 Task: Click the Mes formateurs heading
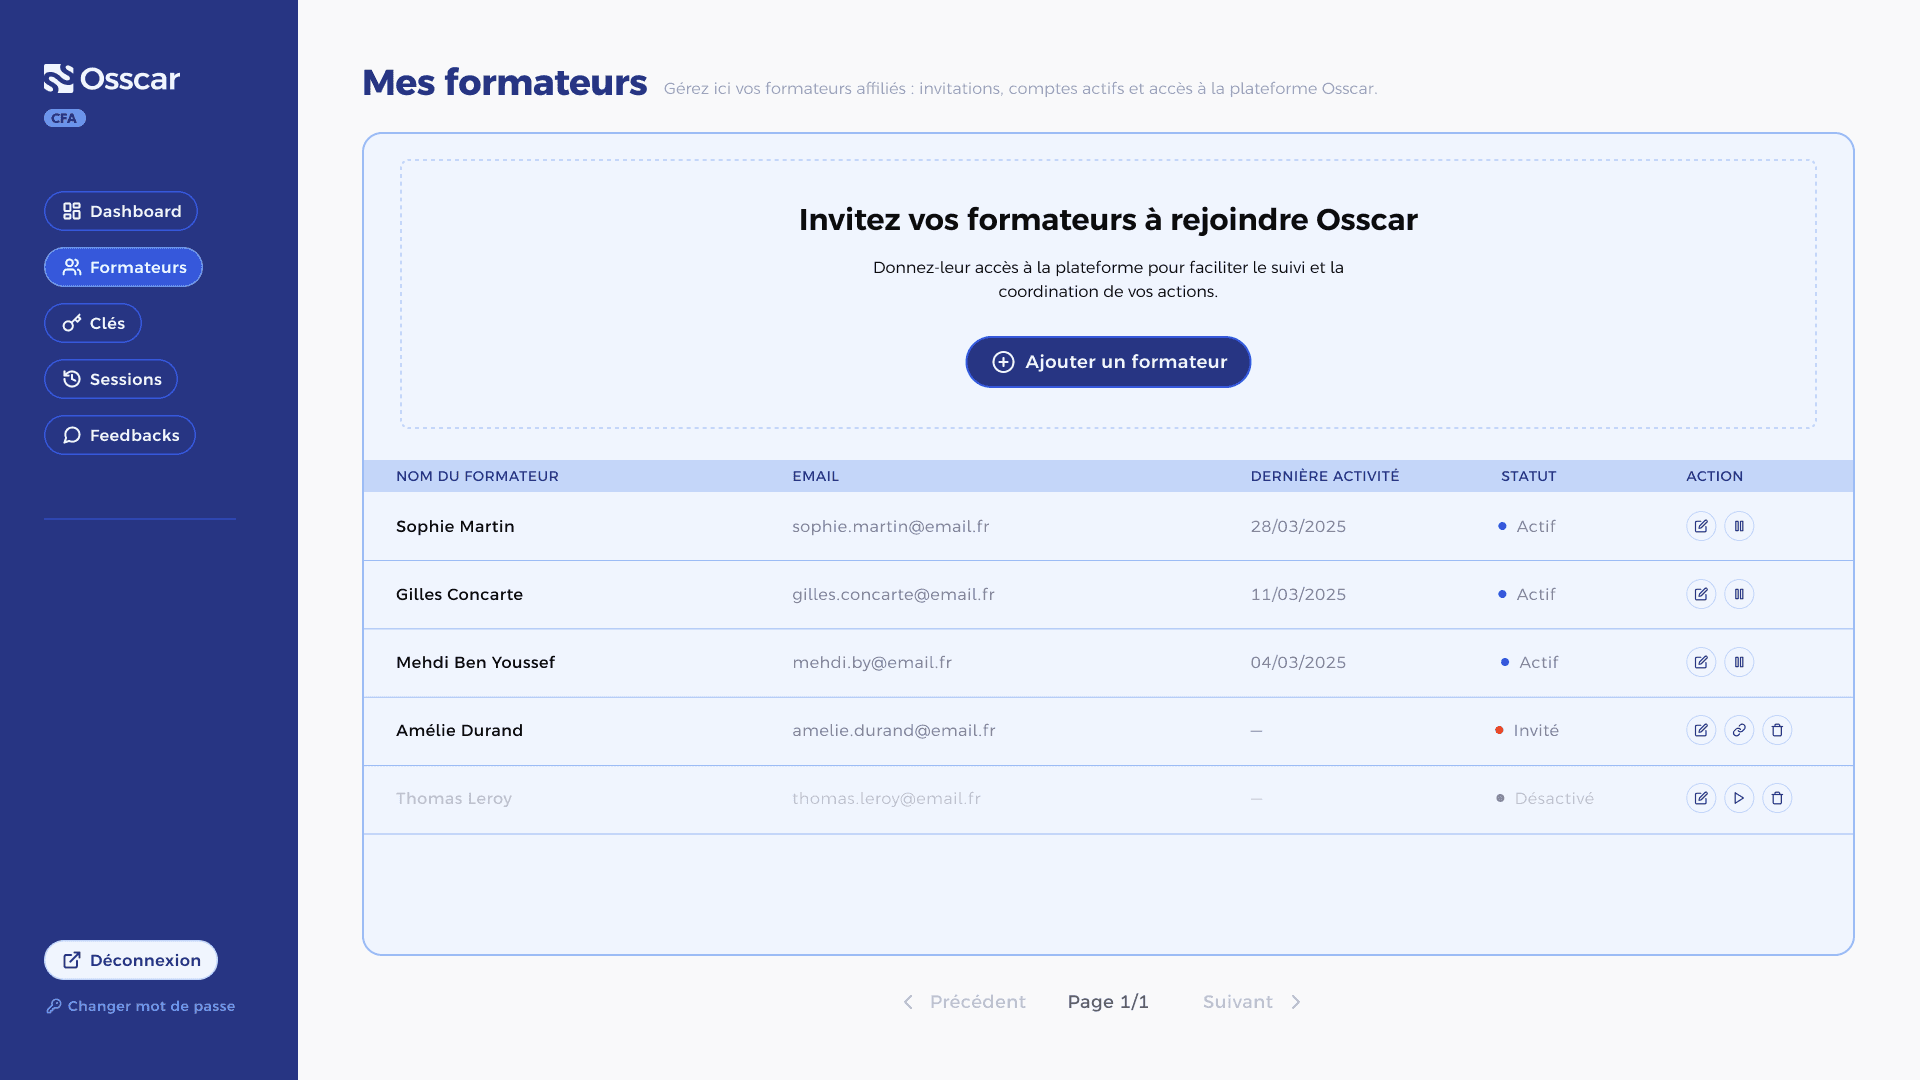[505, 82]
